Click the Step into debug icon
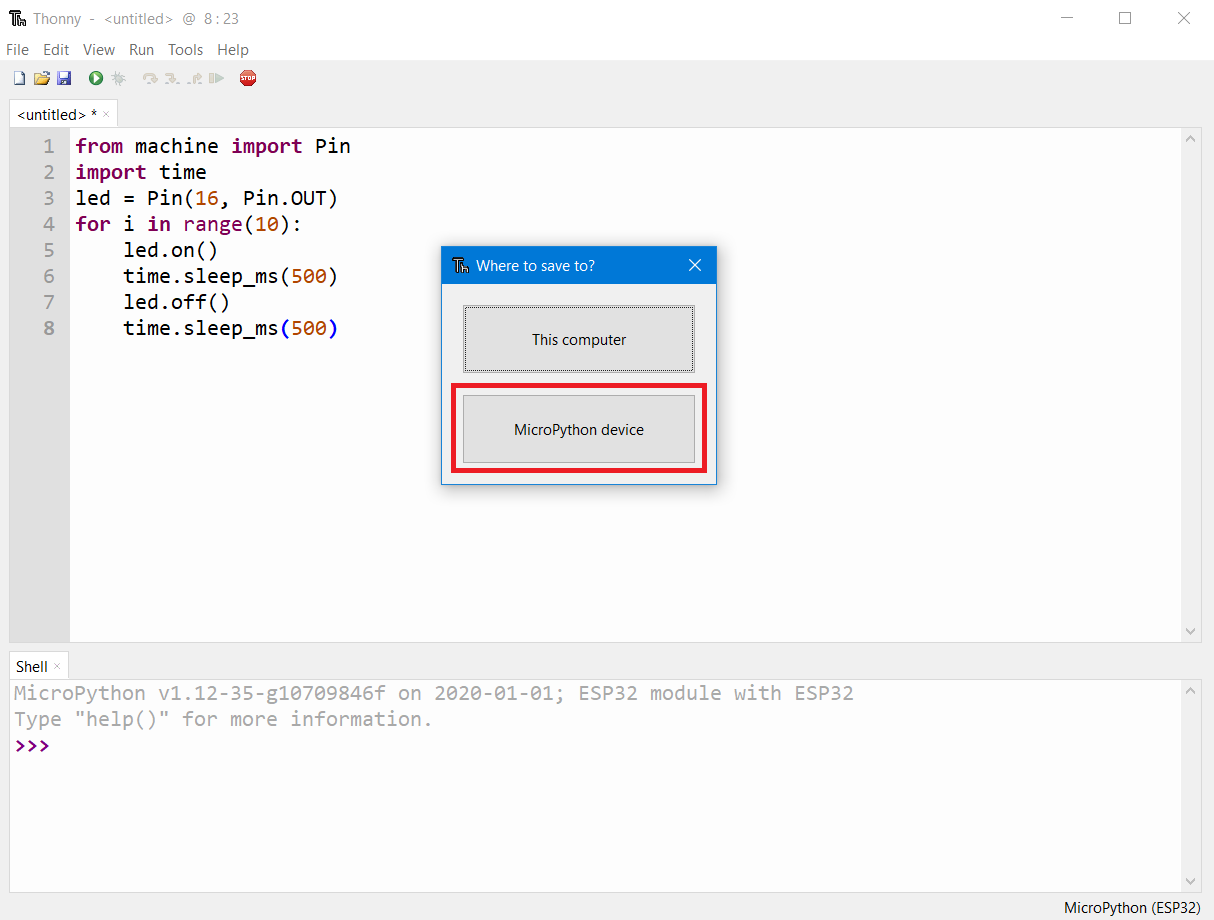Screen dimensions: 1214x920 [171, 78]
